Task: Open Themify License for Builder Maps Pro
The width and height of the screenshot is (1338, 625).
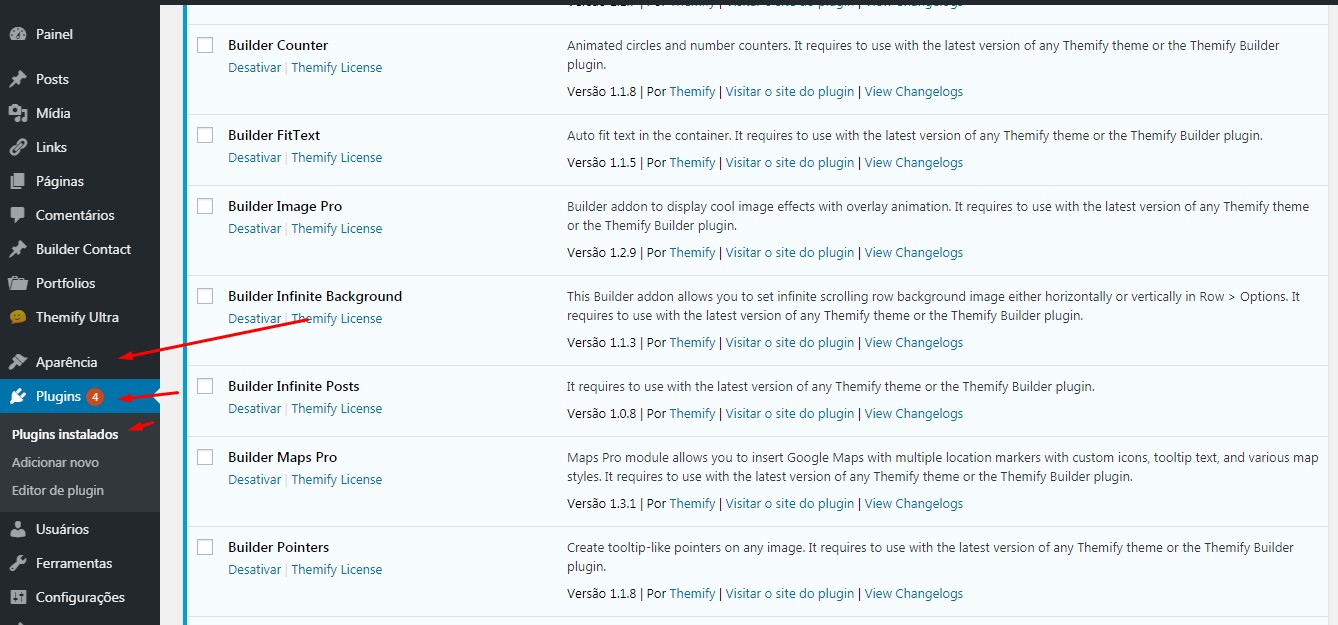Action: (337, 480)
